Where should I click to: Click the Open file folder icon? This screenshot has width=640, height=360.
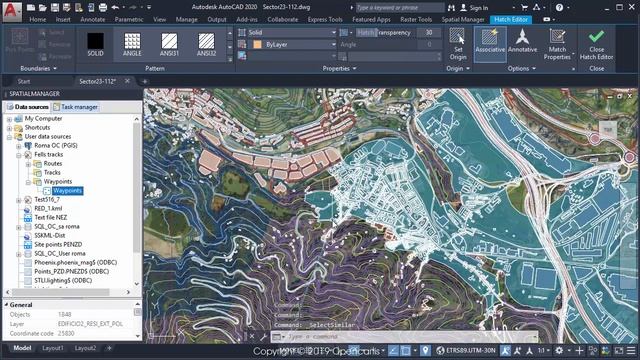tap(42, 7)
